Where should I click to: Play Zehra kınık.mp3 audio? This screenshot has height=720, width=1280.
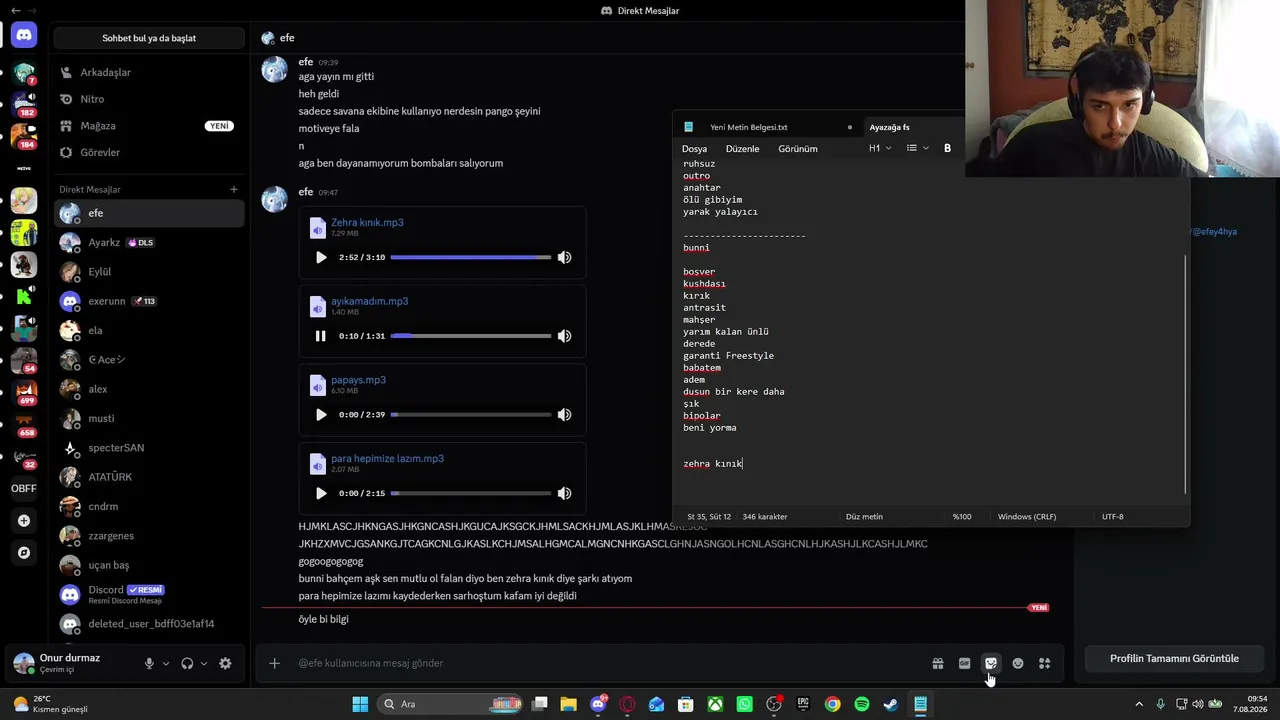tap(321, 257)
